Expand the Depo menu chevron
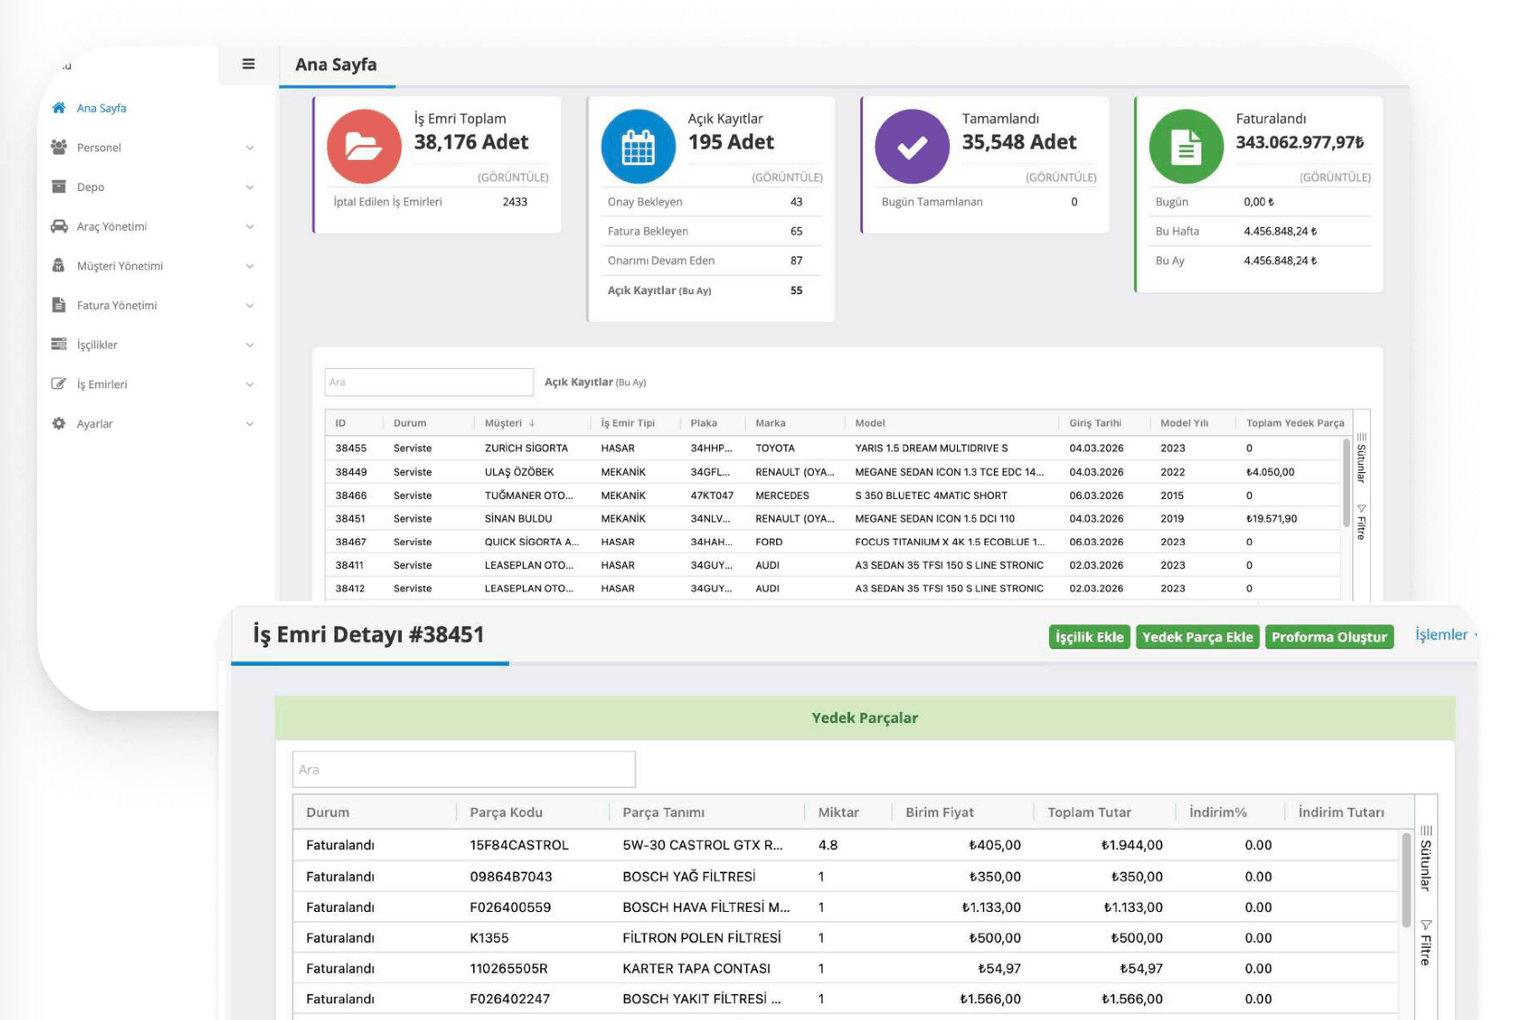1536x1020 pixels. 249,187
